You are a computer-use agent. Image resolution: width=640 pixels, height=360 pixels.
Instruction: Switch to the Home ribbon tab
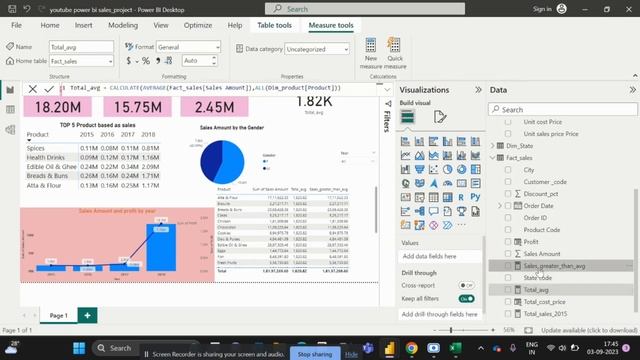click(50, 25)
